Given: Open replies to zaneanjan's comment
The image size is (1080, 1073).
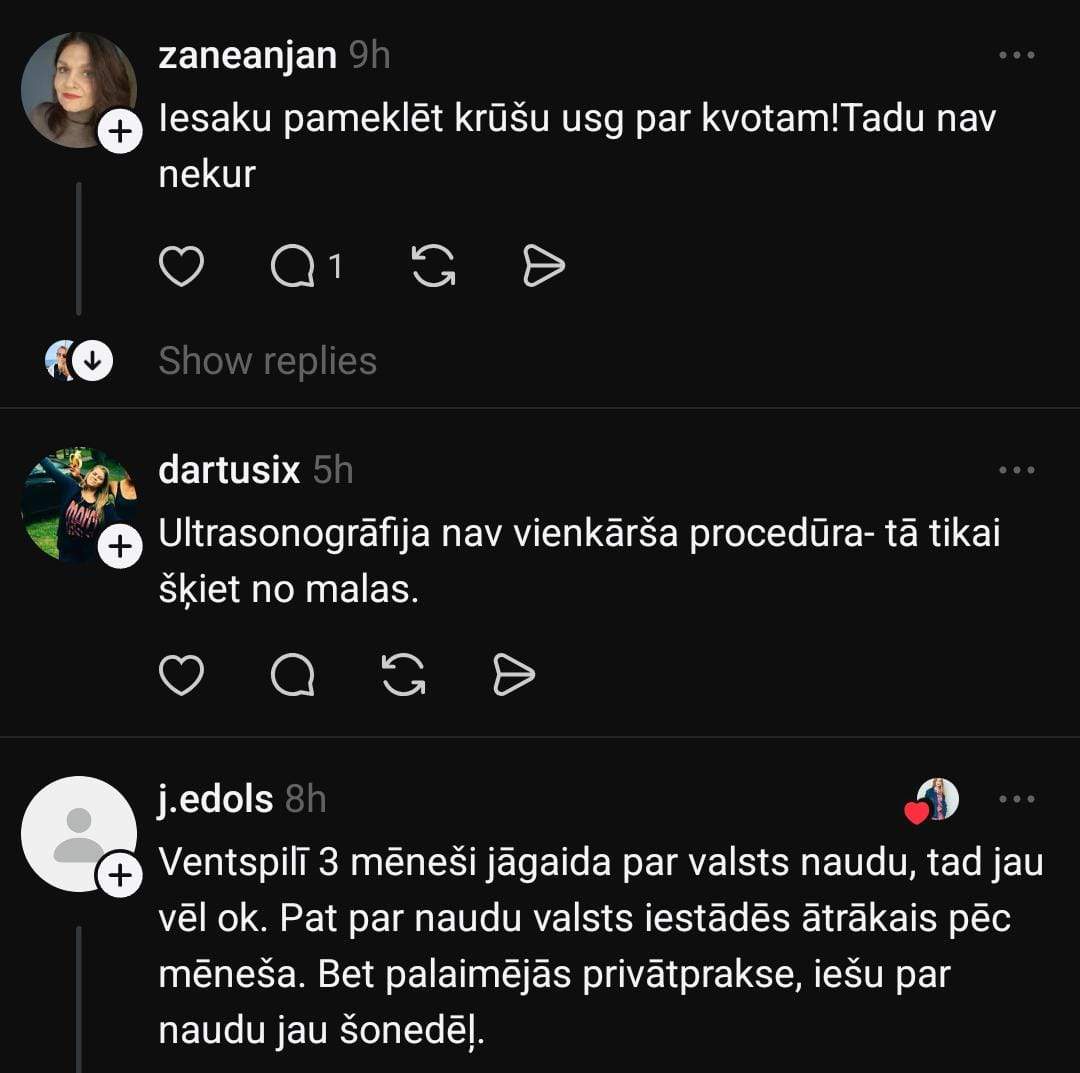Looking at the screenshot, I should click(x=292, y=267).
